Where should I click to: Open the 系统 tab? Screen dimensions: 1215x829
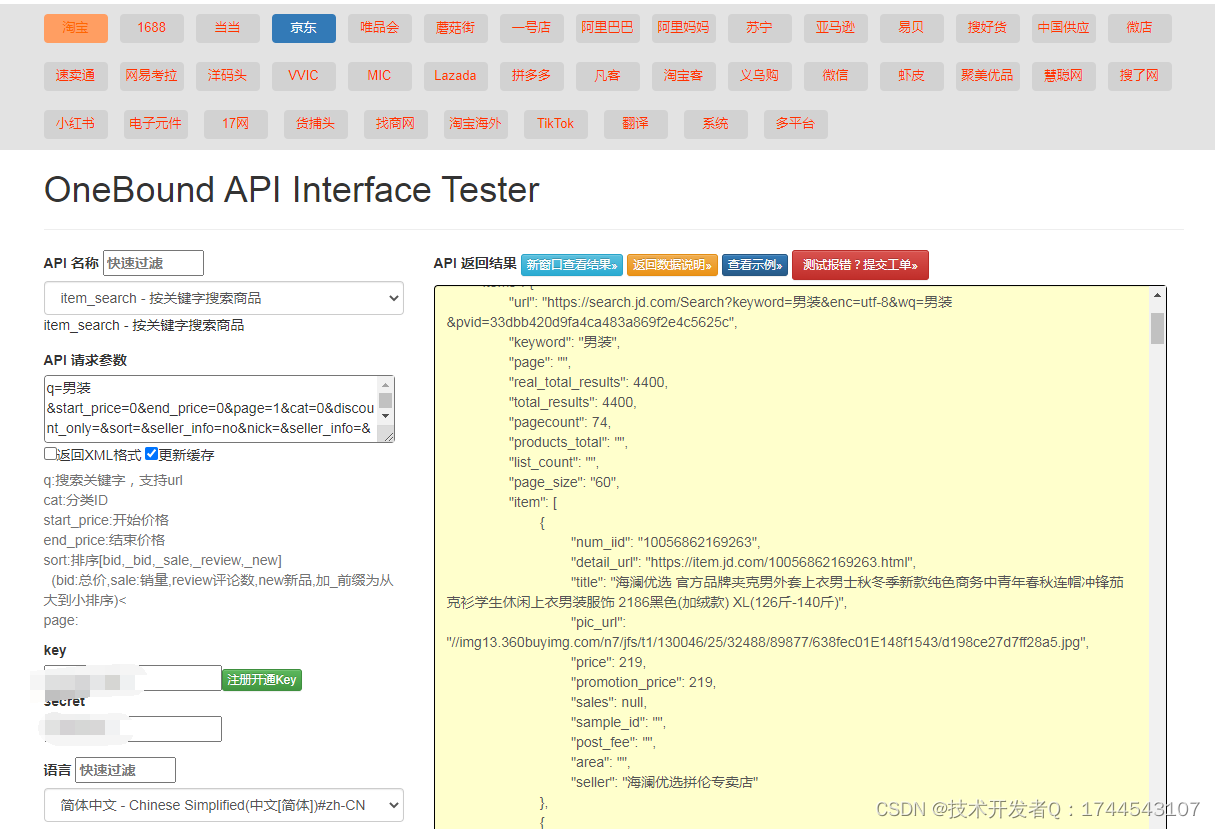716,124
